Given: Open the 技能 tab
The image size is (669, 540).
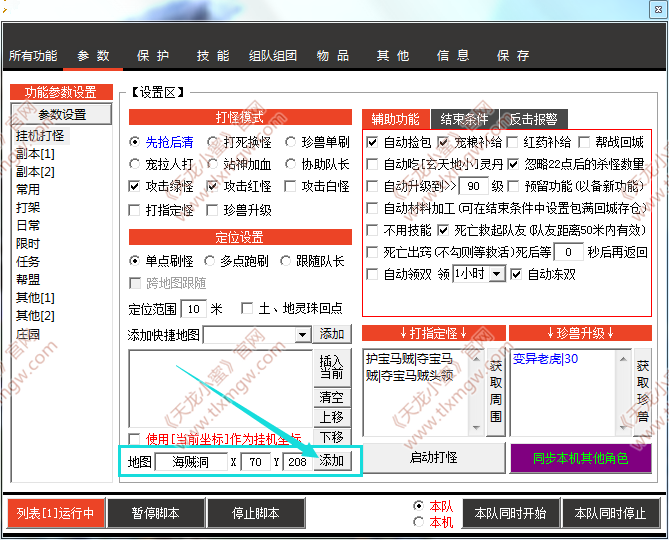Looking at the screenshot, I should coord(212,55).
